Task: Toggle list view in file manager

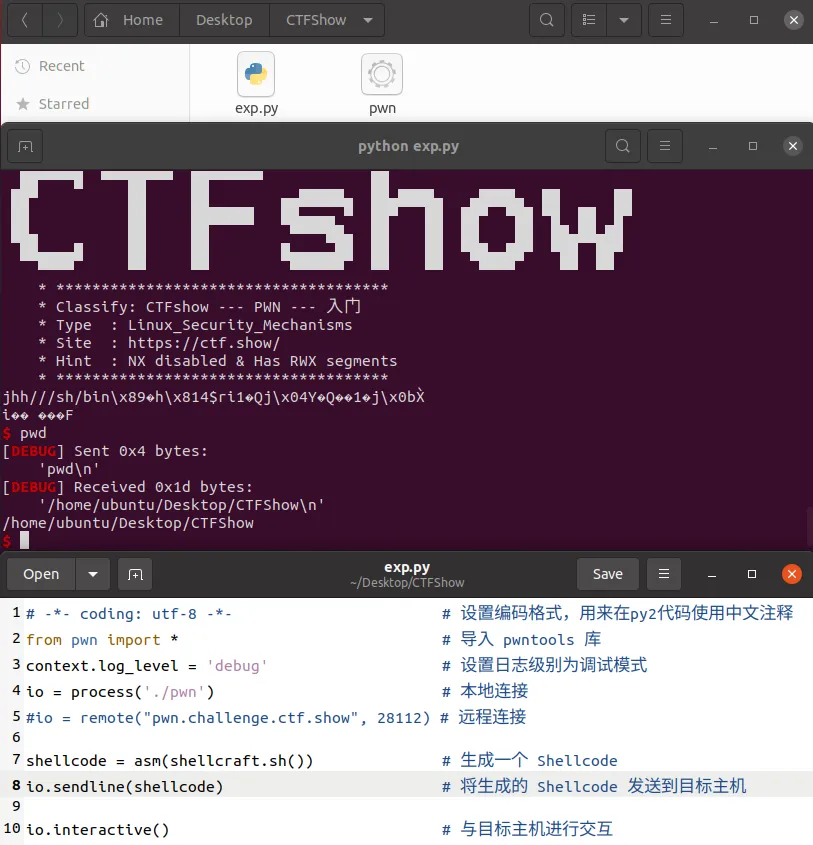Action: (589, 20)
